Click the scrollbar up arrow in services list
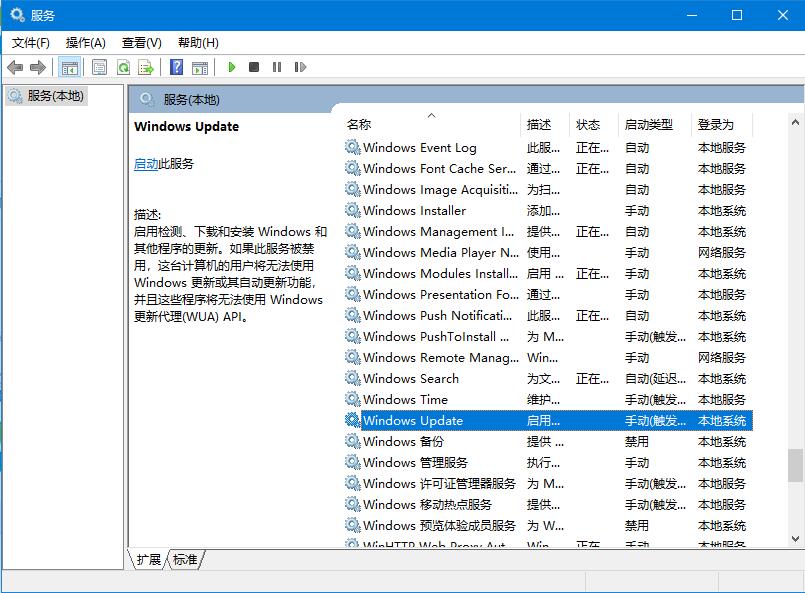The image size is (805, 593). pyautogui.click(x=795, y=122)
